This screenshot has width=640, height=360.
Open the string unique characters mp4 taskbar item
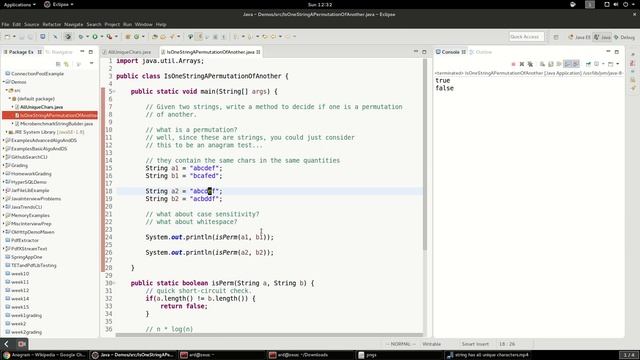pyautogui.click(x=488, y=355)
